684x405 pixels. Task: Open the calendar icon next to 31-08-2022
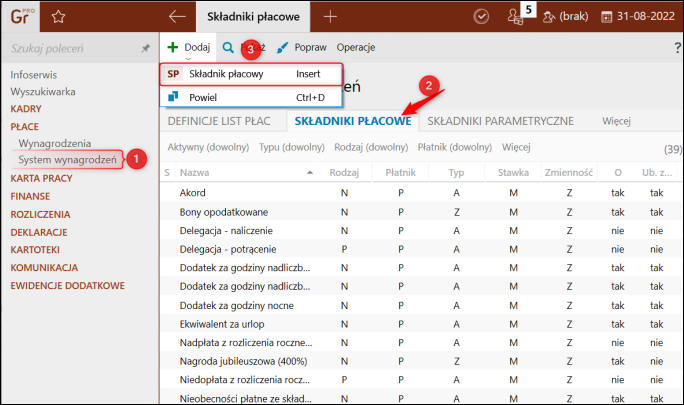tap(606, 17)
